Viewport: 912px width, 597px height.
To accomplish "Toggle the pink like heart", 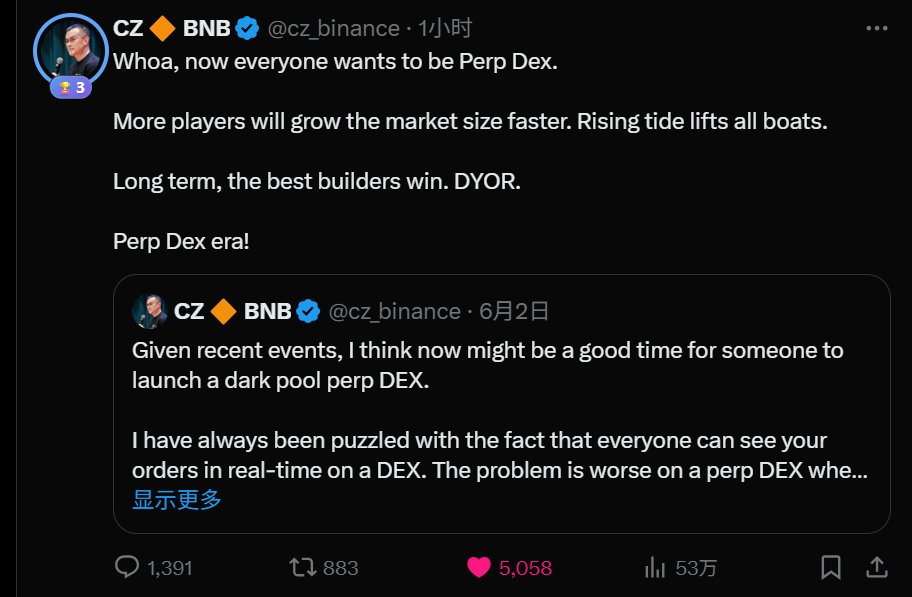I will [x=480, y=567].
